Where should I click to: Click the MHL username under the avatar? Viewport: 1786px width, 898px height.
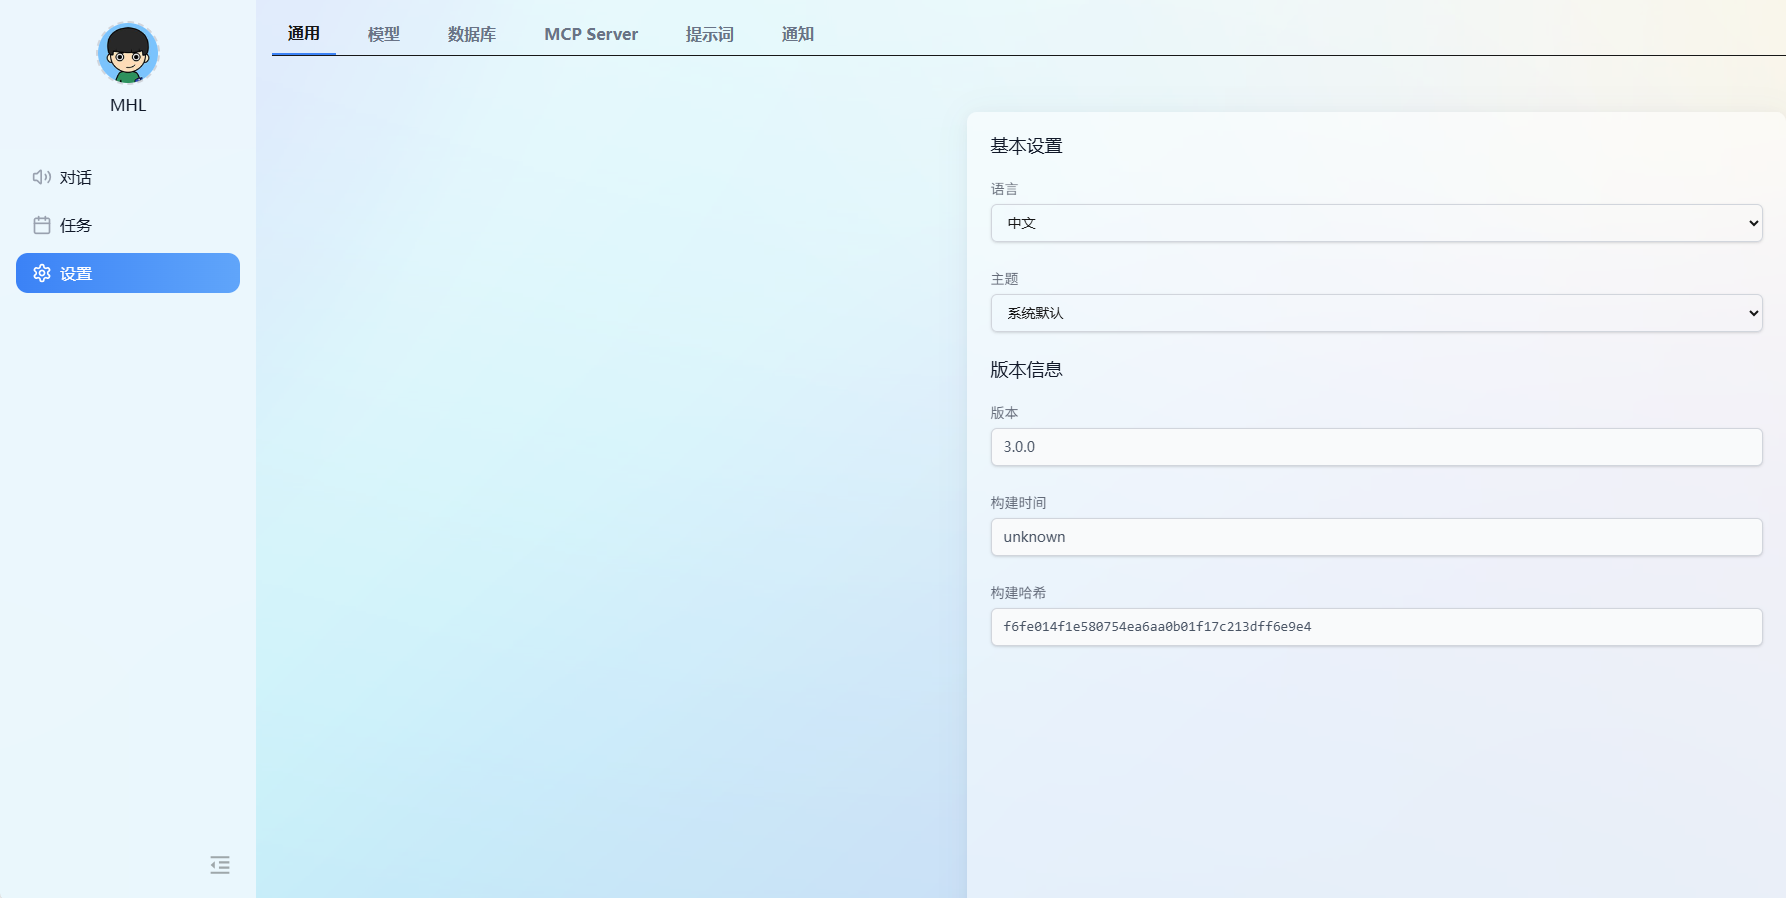coord(128,105)
